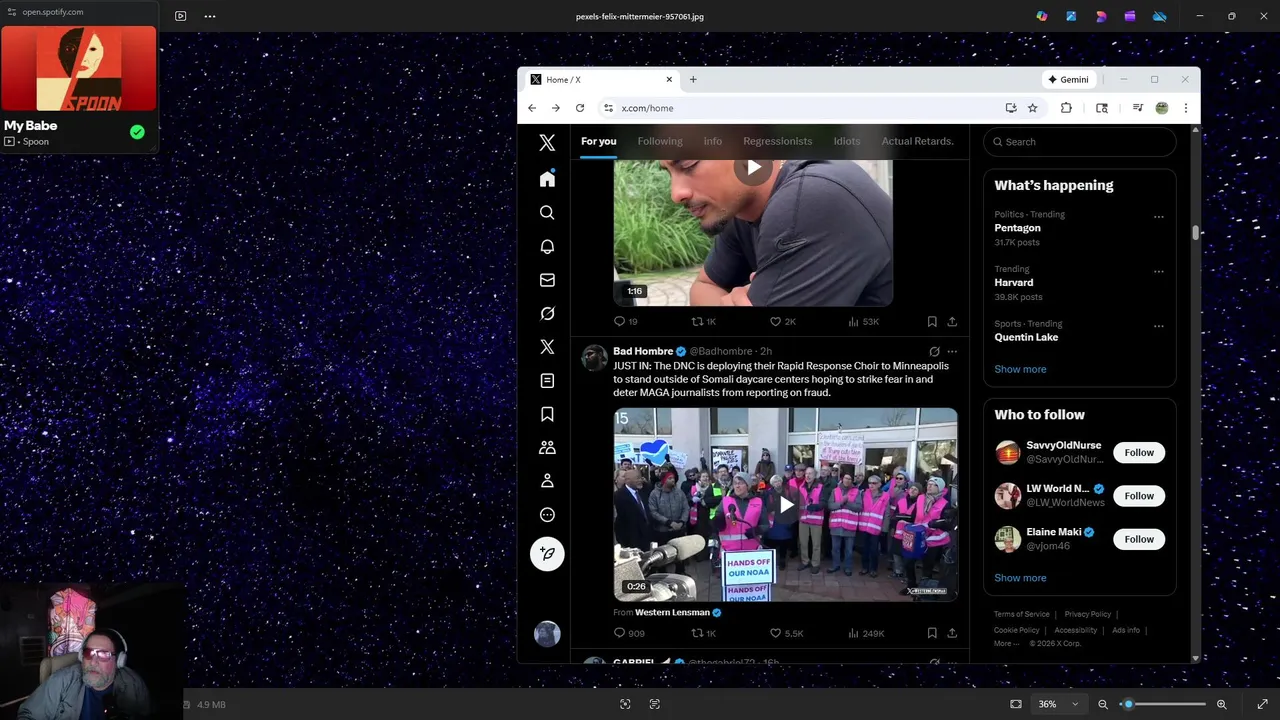Follow LW World News
Image resolution: width=1280 pixels, height=720 pixels.
(1139, 496)
